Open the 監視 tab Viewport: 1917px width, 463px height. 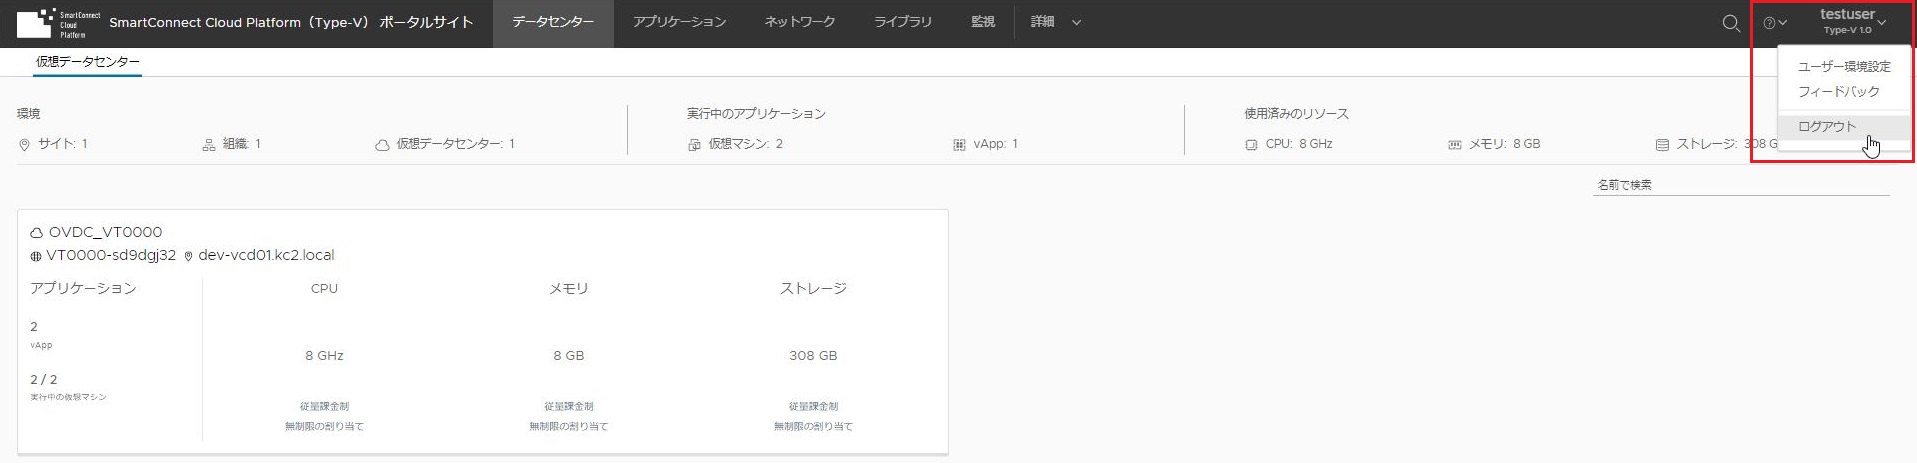983,23
